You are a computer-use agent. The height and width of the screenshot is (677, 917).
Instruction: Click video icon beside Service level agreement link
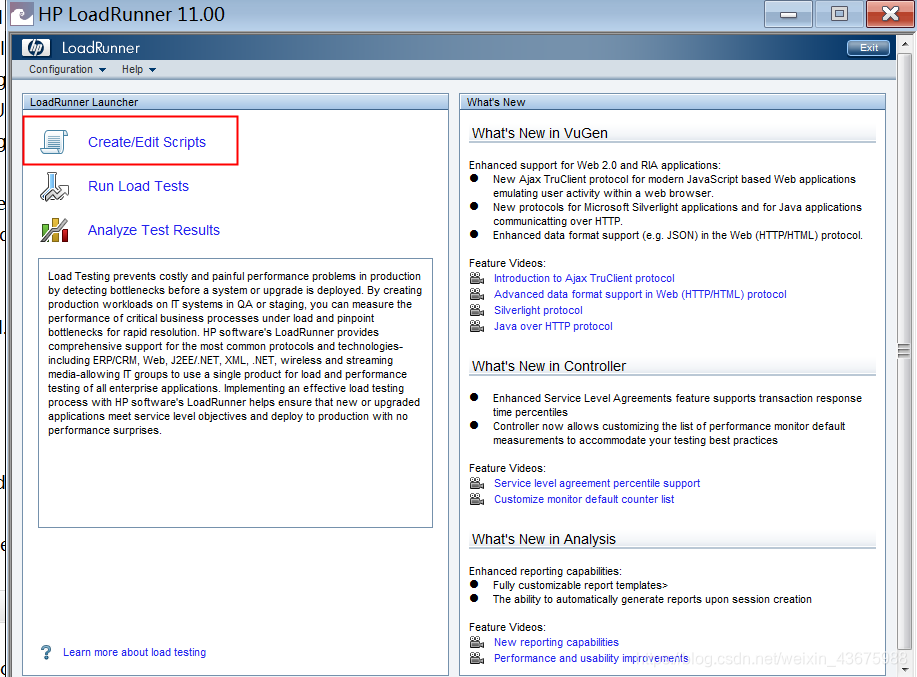pyautogui.click(x=477, y=483)
